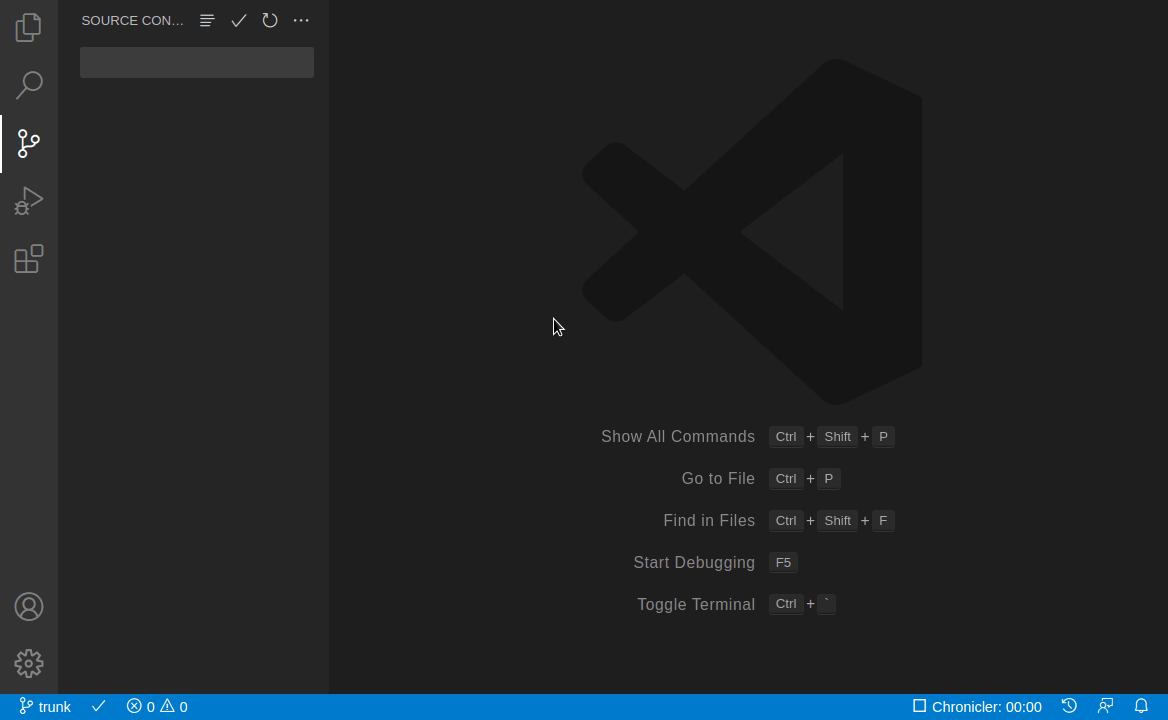Click the F5 key hint
Screen dimensions: 1168x720
click(783, 563)
